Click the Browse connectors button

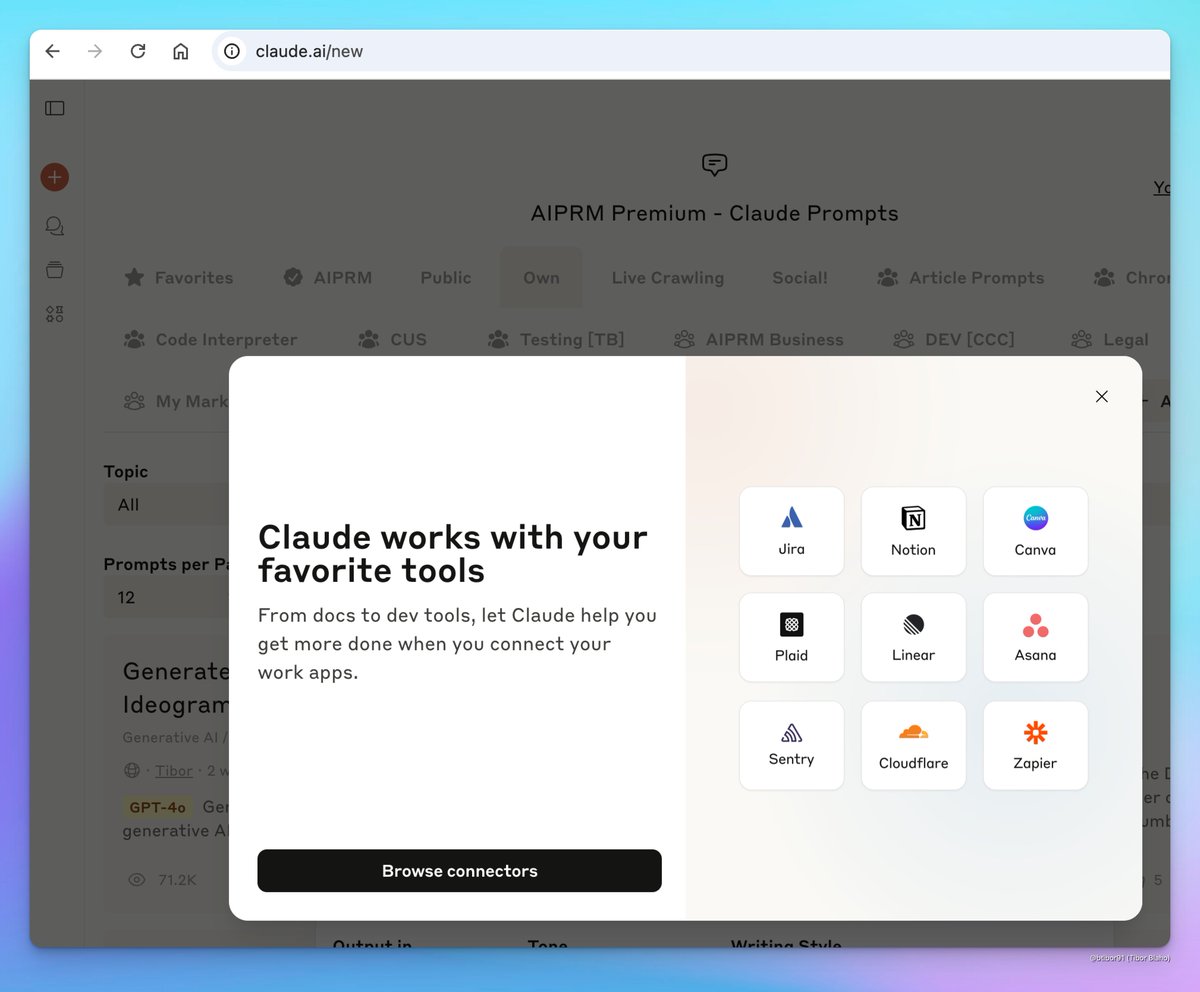click(x=460, y=871)
